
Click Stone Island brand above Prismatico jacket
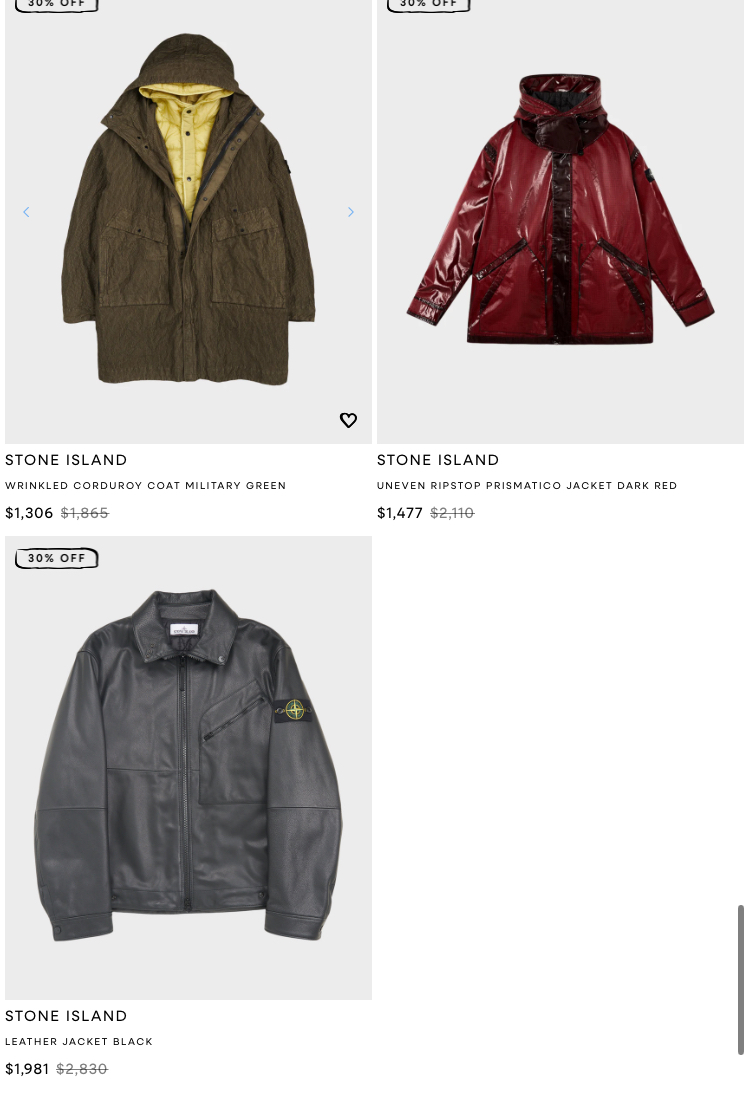[x=438, y=460]
